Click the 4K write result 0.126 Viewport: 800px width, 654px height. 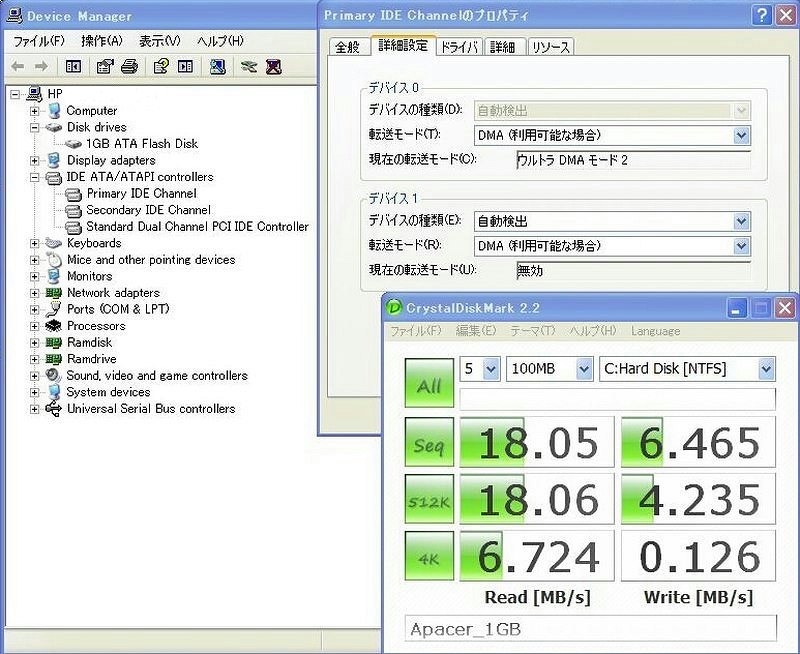pos(698,557)
